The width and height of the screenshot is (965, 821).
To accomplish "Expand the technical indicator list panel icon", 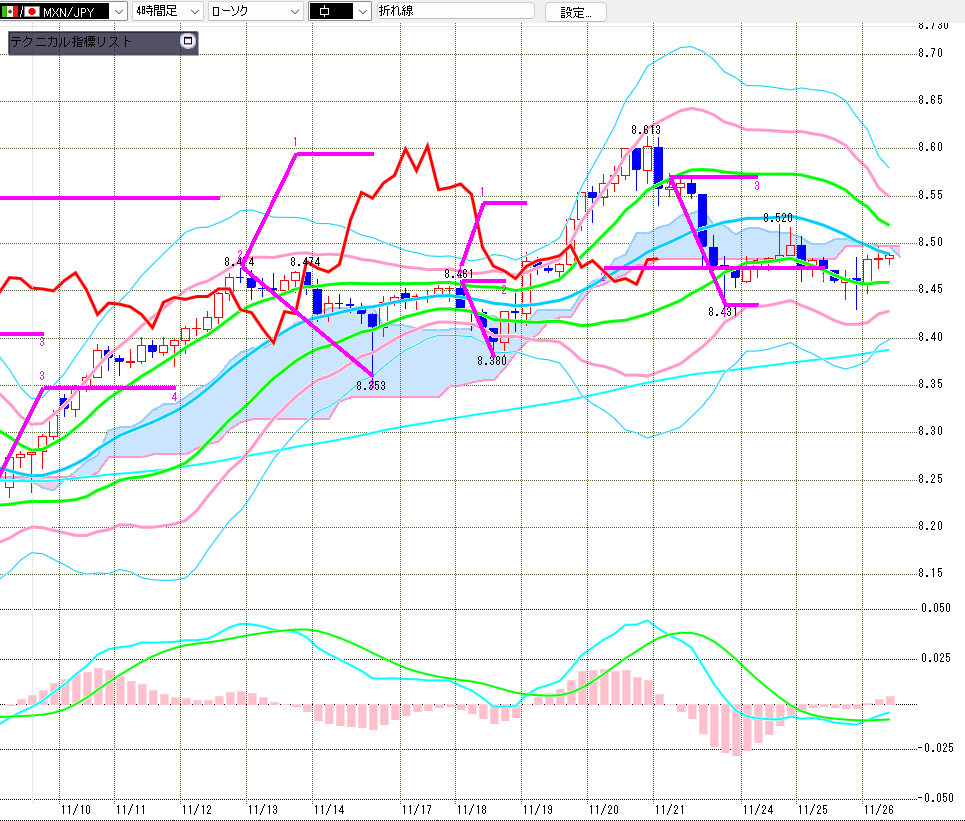I will point(187,41).
